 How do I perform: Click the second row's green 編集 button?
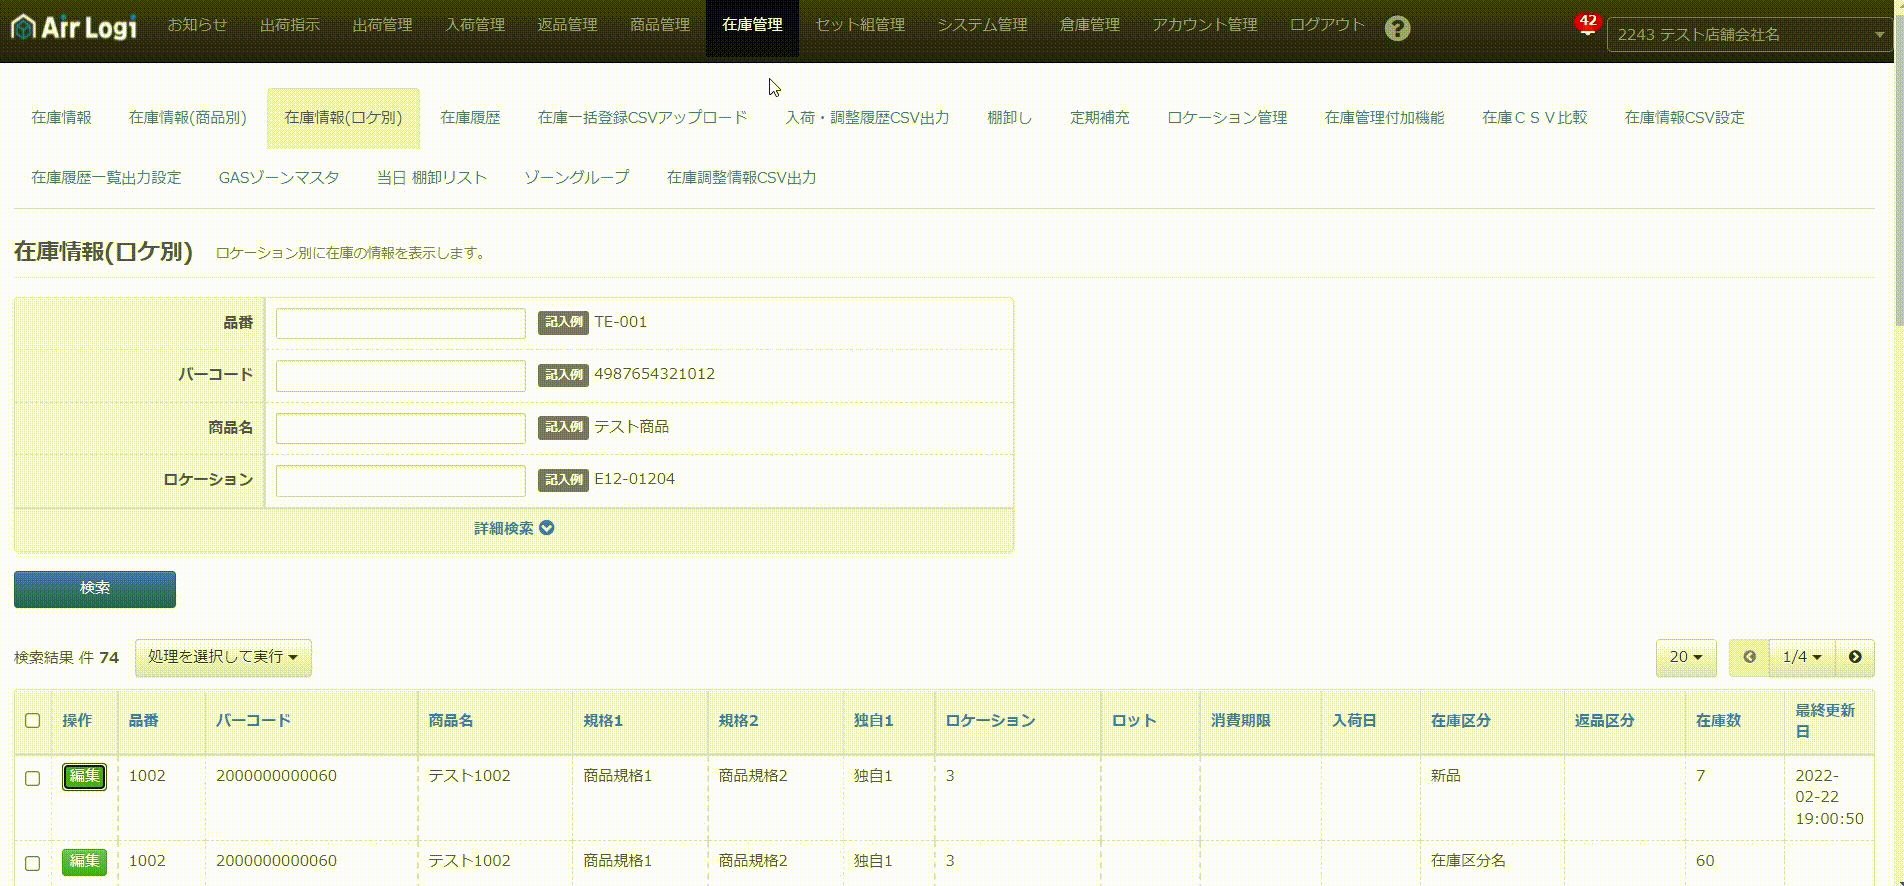84,862
